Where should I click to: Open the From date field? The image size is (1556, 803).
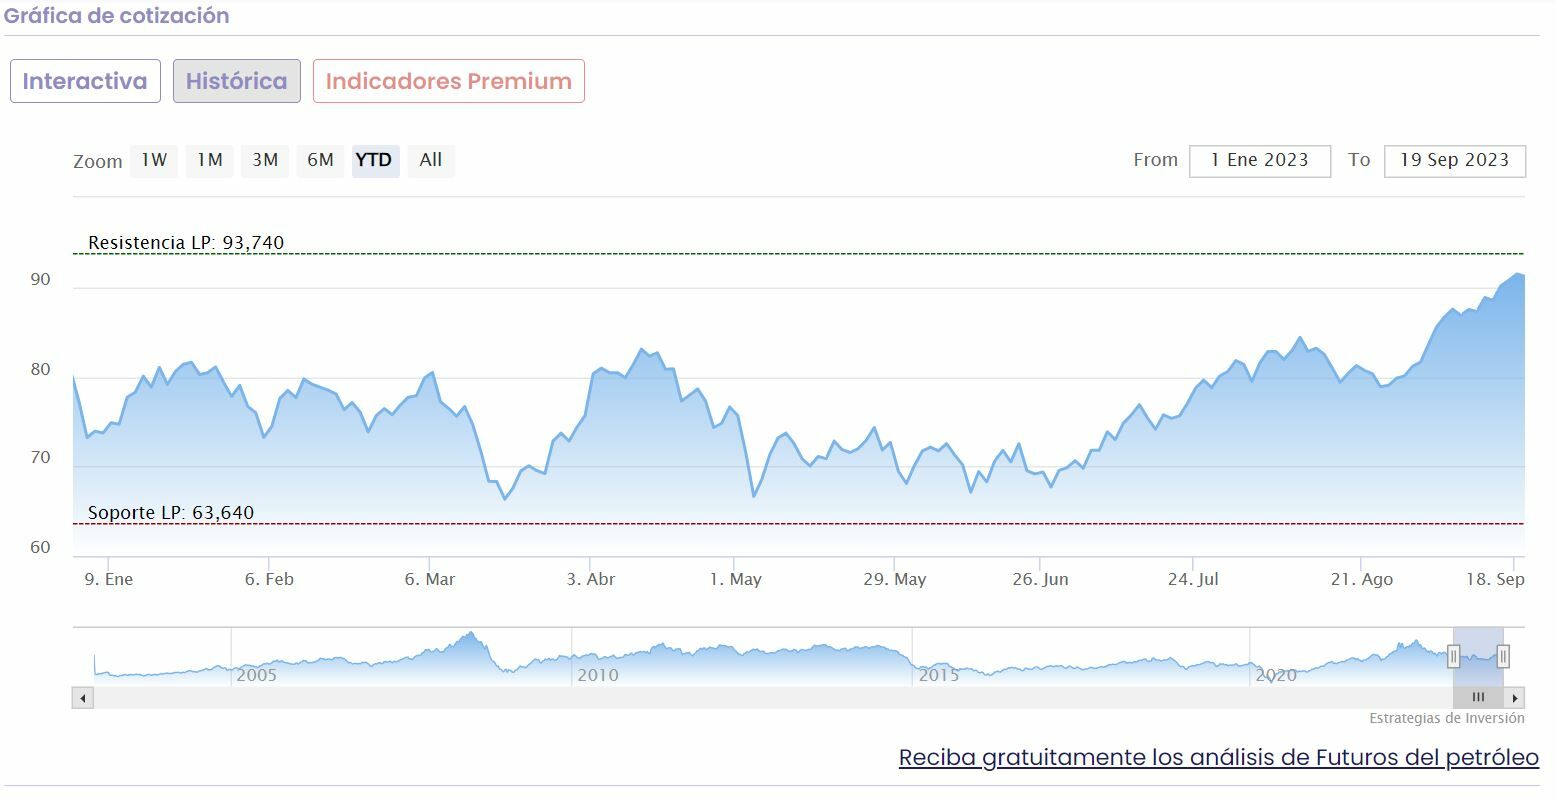click(x=1259, y=160)
